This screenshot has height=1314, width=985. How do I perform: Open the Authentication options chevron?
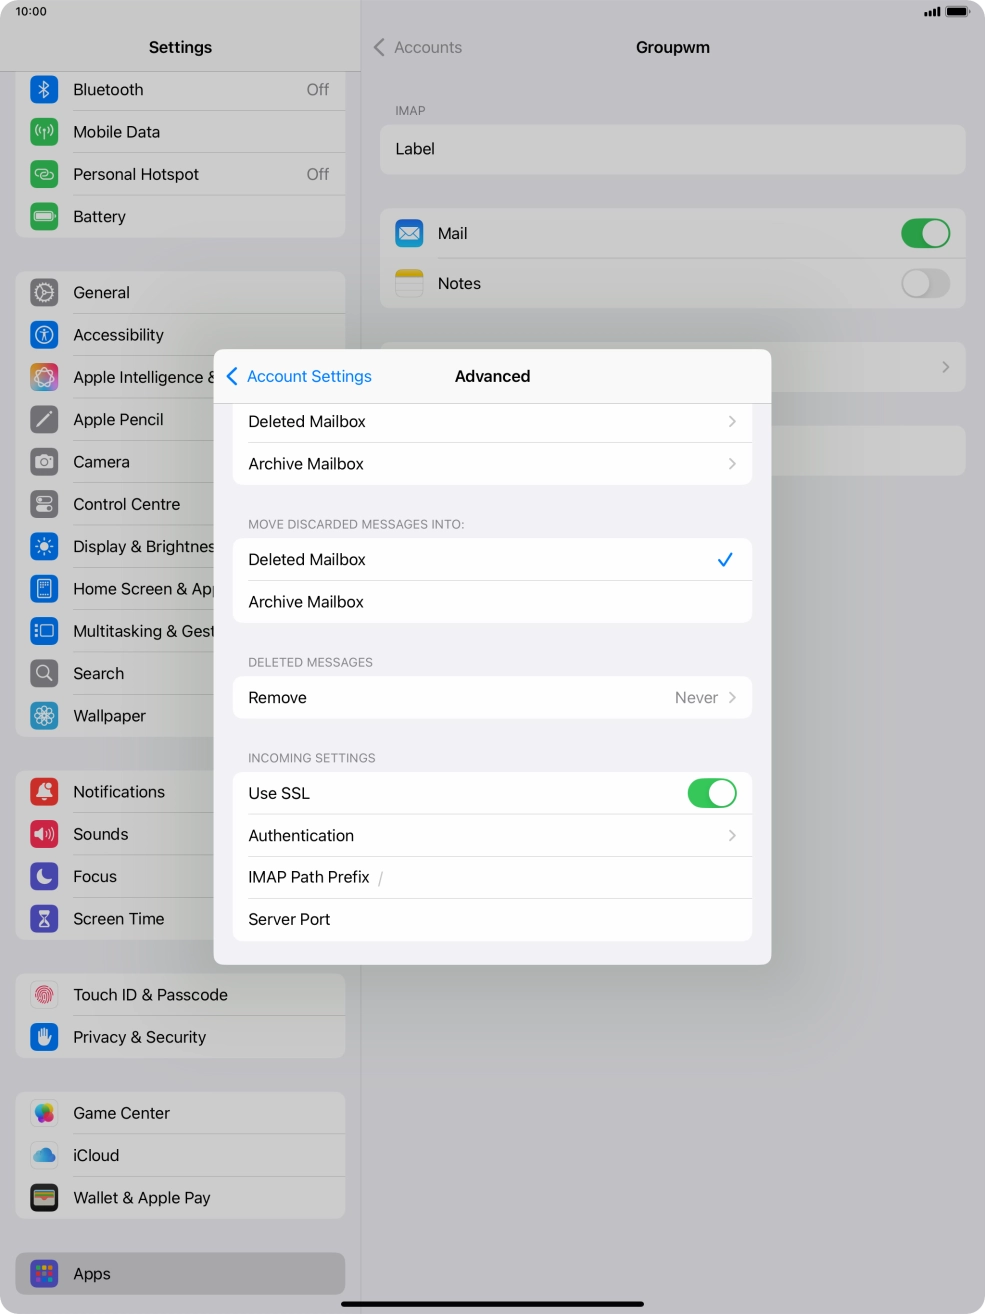click(x=731, y=836)
